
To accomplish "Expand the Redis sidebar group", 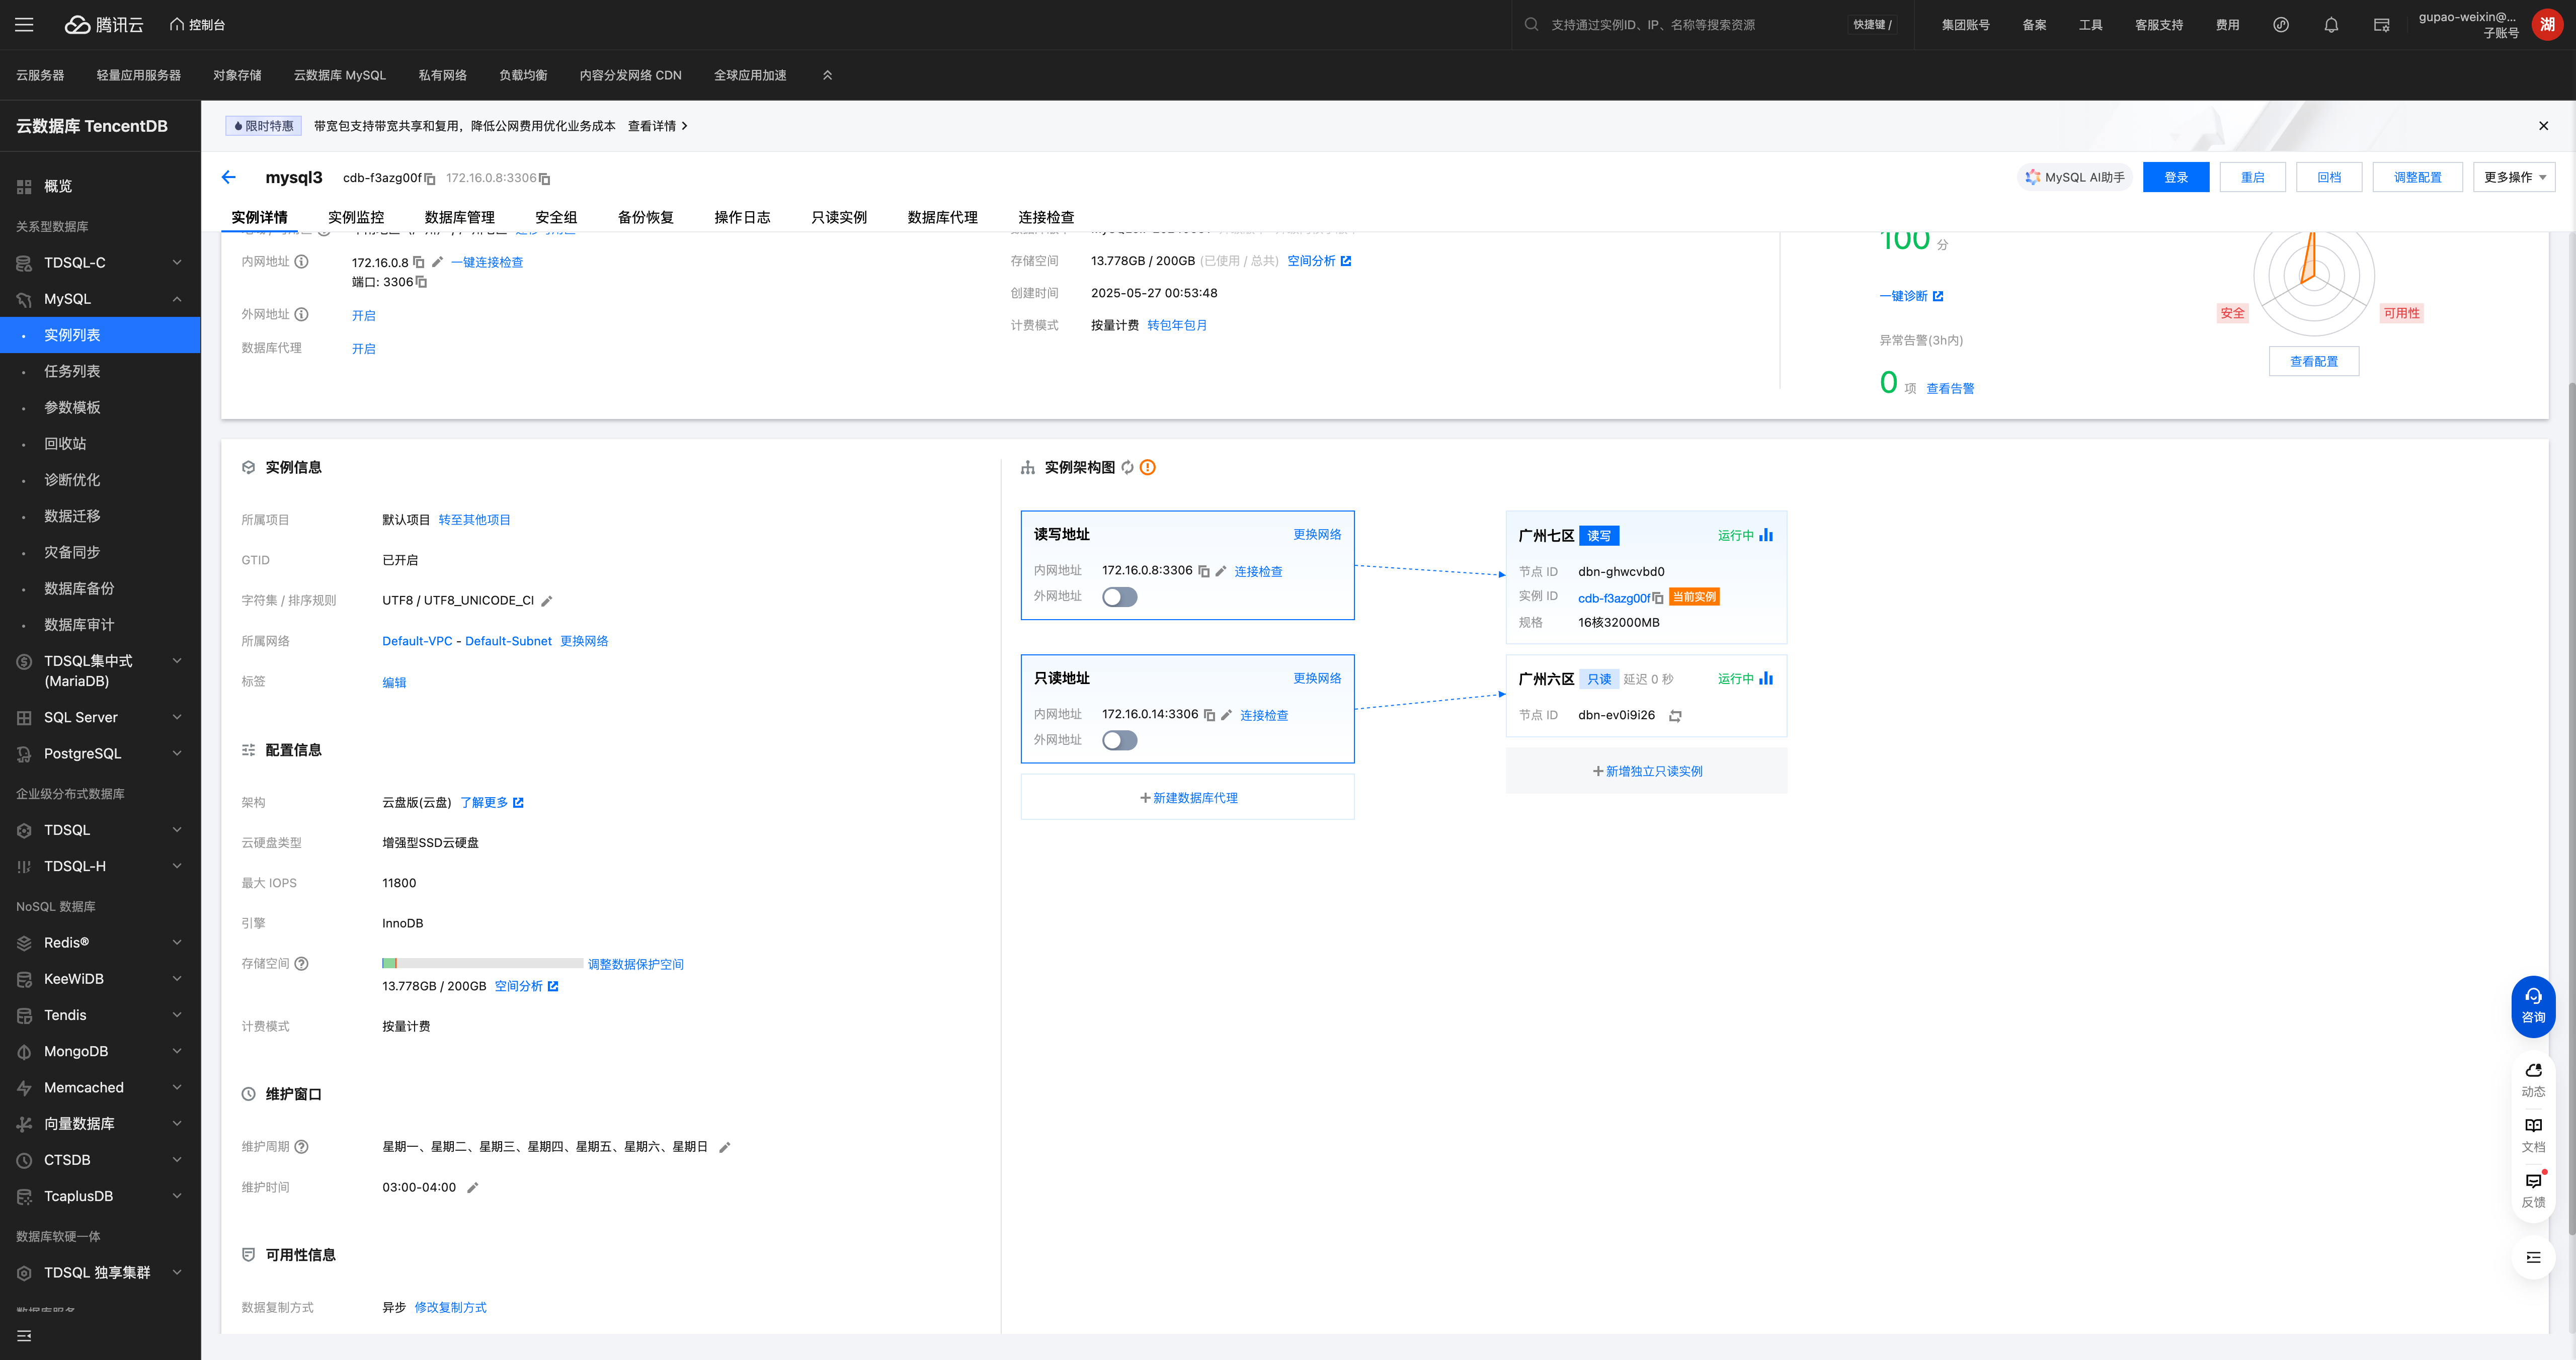I will click(100, 943).
